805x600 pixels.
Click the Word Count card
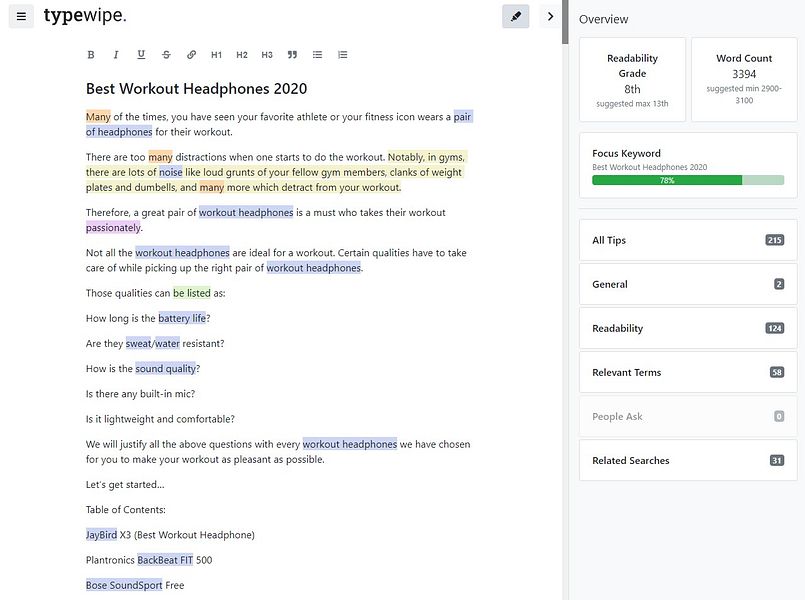pos(744,80)
